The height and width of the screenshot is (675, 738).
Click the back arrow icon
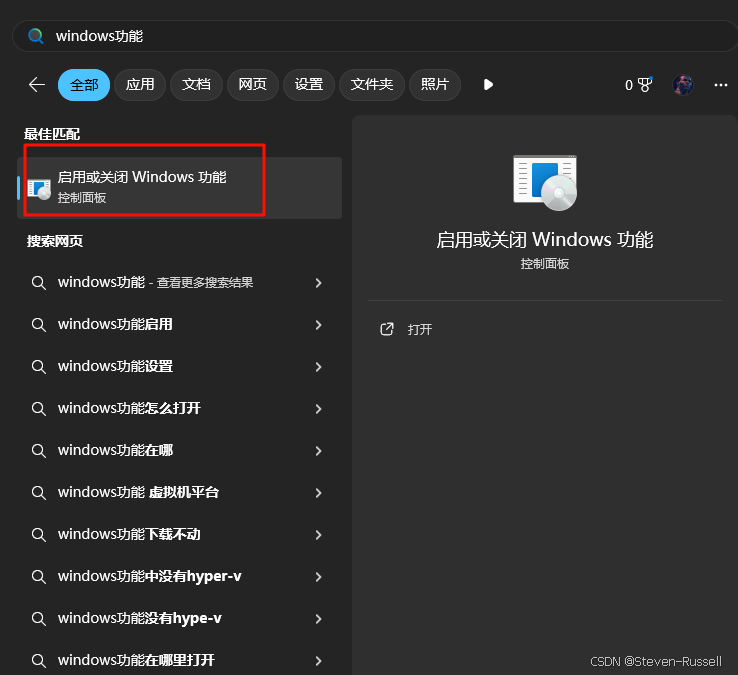[37, 85]
